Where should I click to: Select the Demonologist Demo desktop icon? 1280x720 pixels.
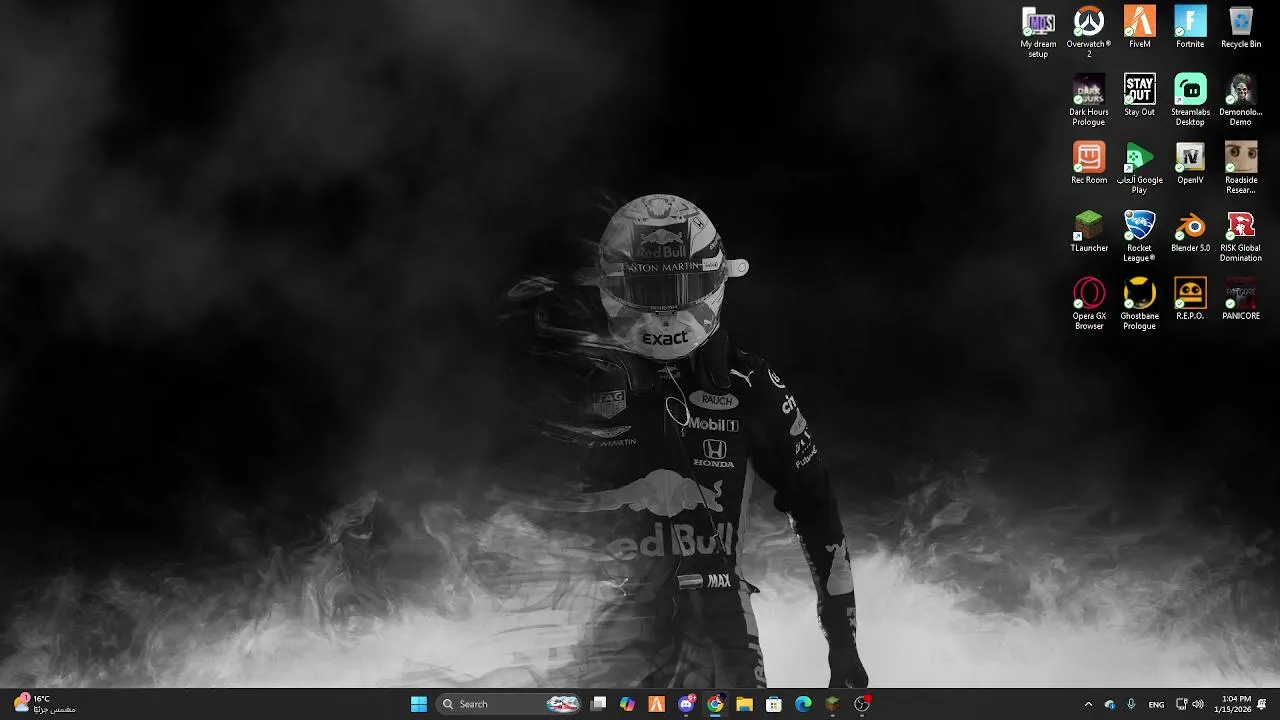pyautogui.click(x=1241, y=100)
